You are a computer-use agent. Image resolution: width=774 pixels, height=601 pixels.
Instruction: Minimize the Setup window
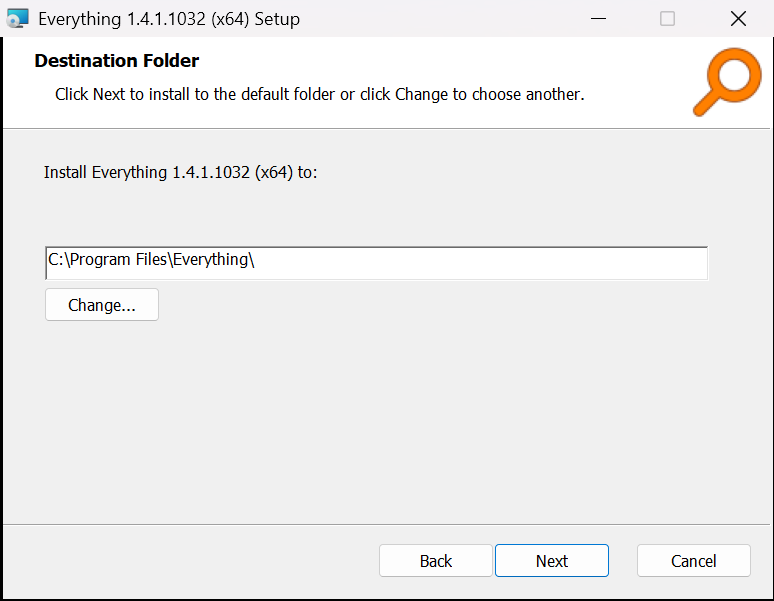click(x=598, y=19)
